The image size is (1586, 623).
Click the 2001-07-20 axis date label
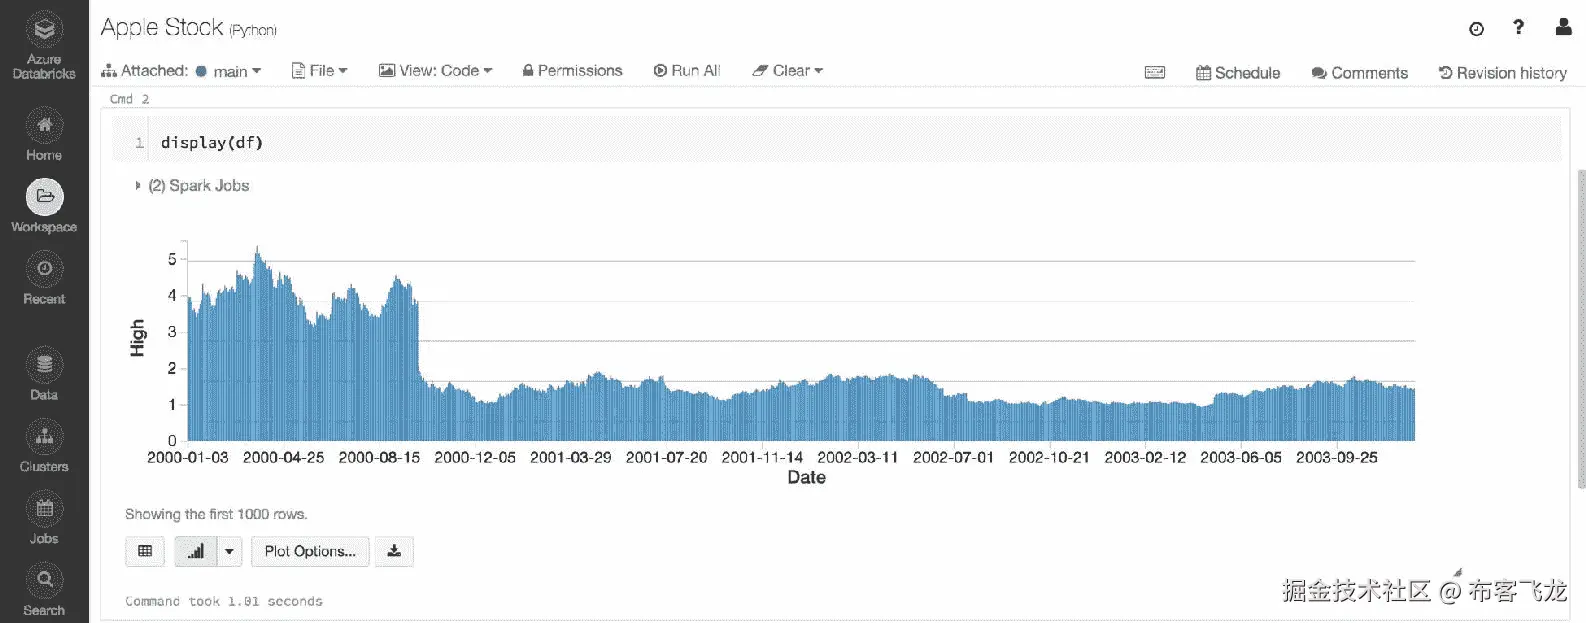tap(666, 458)
